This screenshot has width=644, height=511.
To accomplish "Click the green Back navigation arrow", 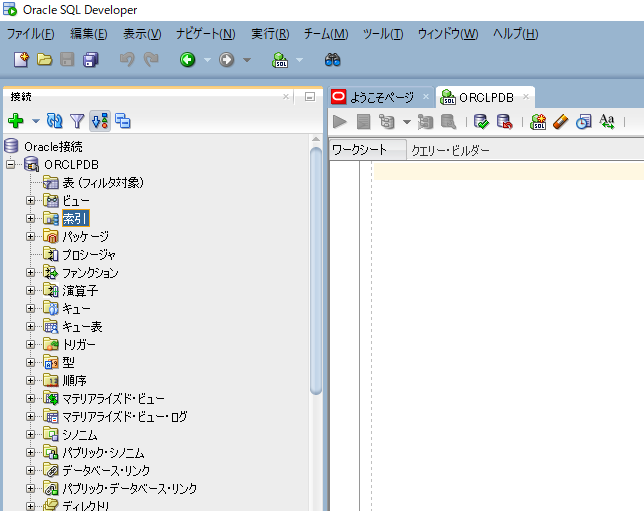I will pos(187,60).
